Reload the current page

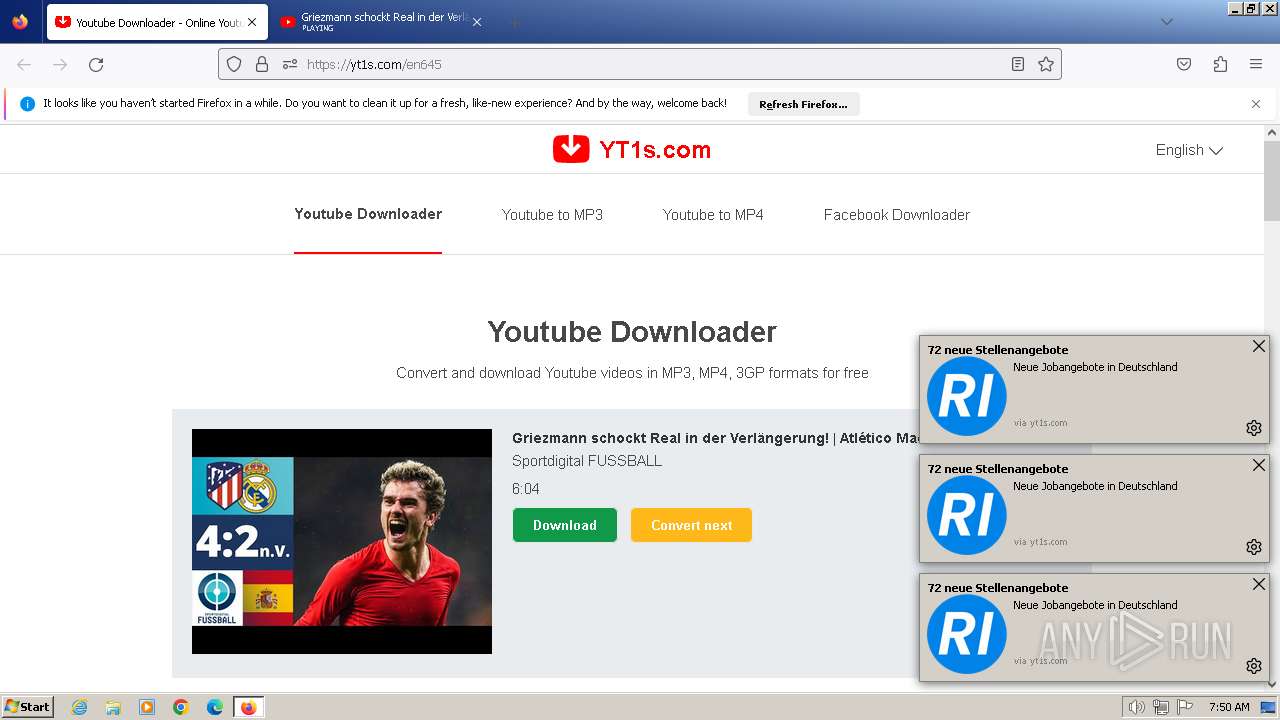click(x=96, y=64)
